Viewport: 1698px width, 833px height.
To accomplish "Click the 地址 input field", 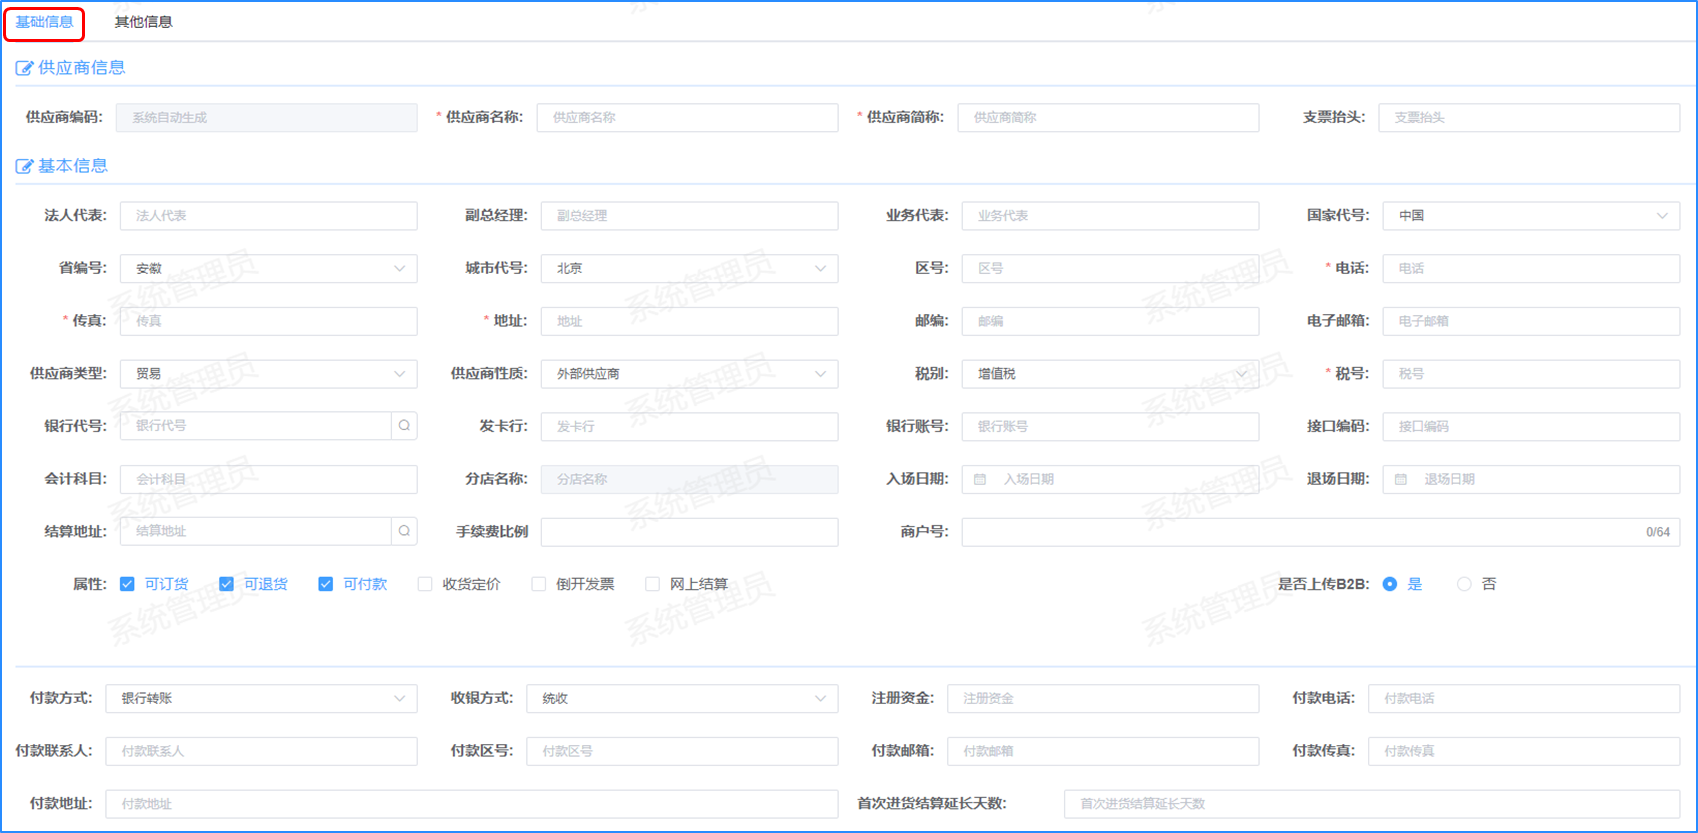I will tap(689, 321).
